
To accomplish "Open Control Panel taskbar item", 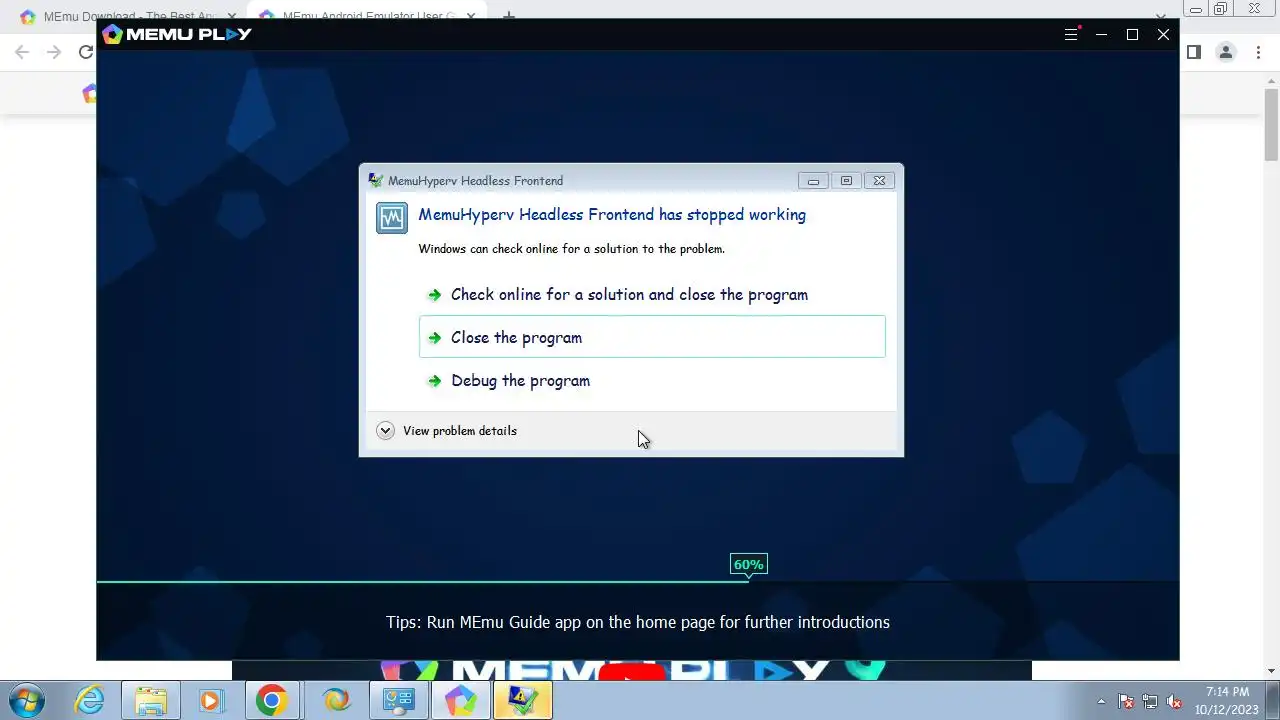I will (398, 701).
